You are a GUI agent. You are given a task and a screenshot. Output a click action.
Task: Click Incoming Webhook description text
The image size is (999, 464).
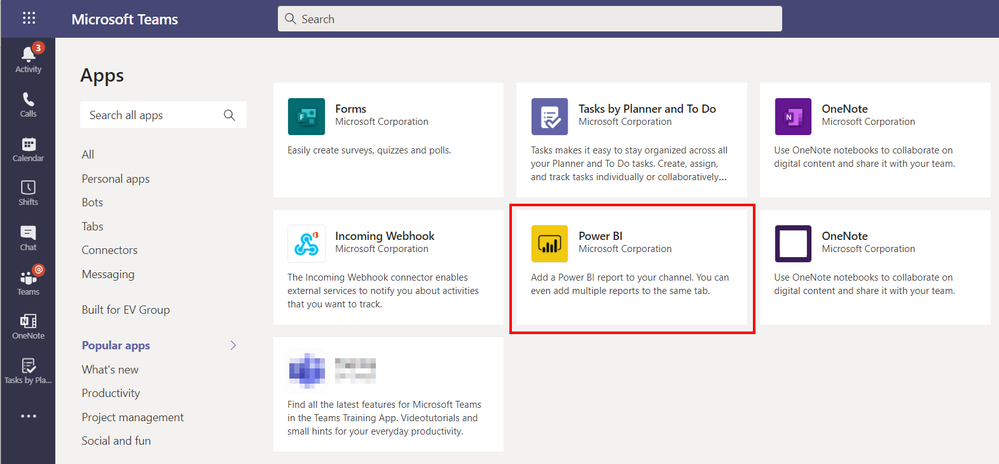coord(383,291)
